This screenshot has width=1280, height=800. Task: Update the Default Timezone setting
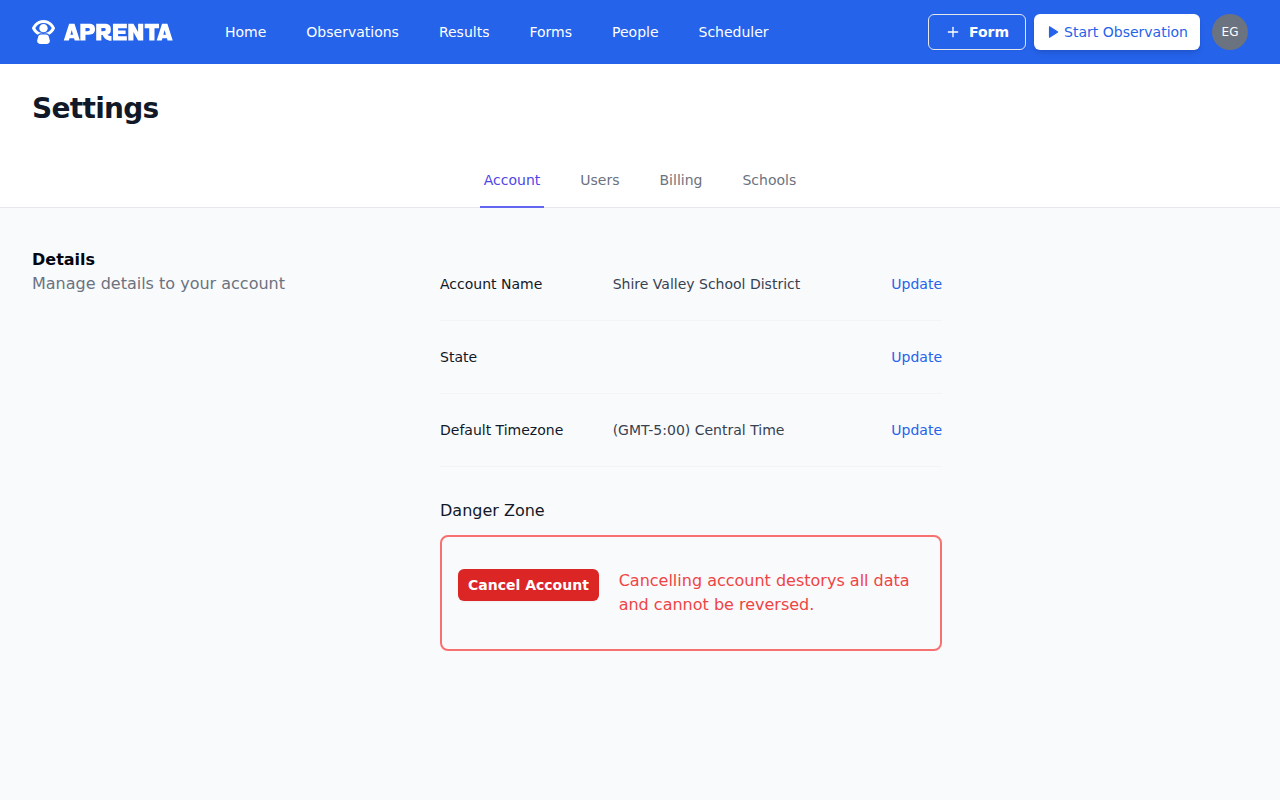pos(916,430)
